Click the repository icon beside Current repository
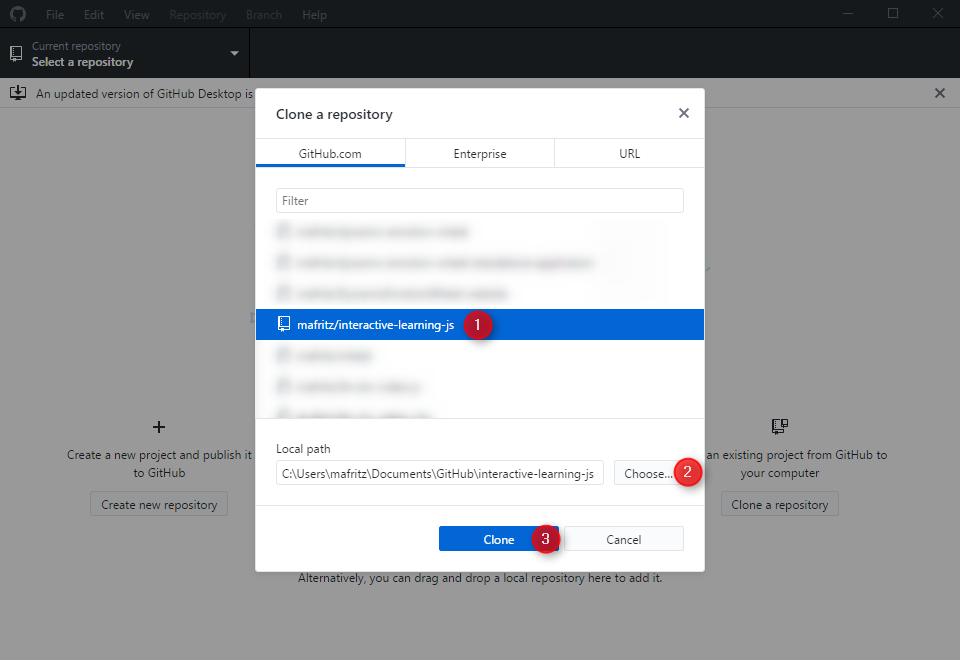 point(17,54)
